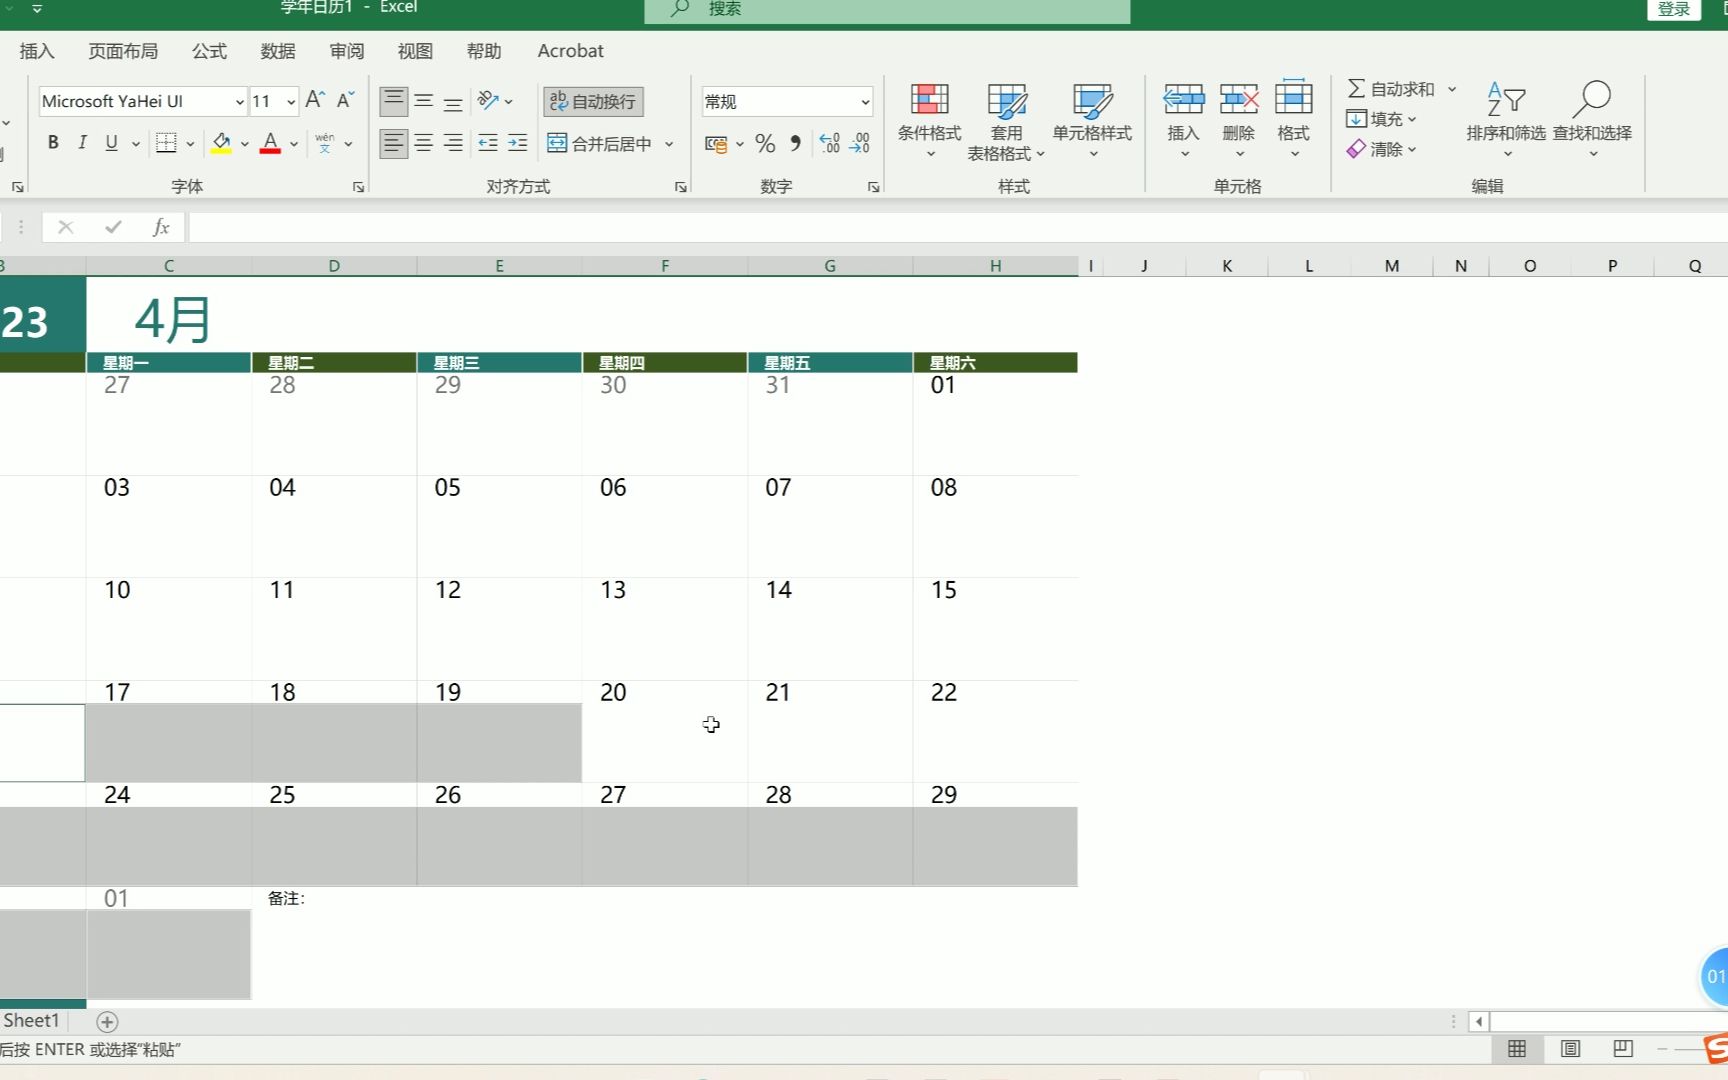Open the 页面布局 ribbon tab

[123, 51]
